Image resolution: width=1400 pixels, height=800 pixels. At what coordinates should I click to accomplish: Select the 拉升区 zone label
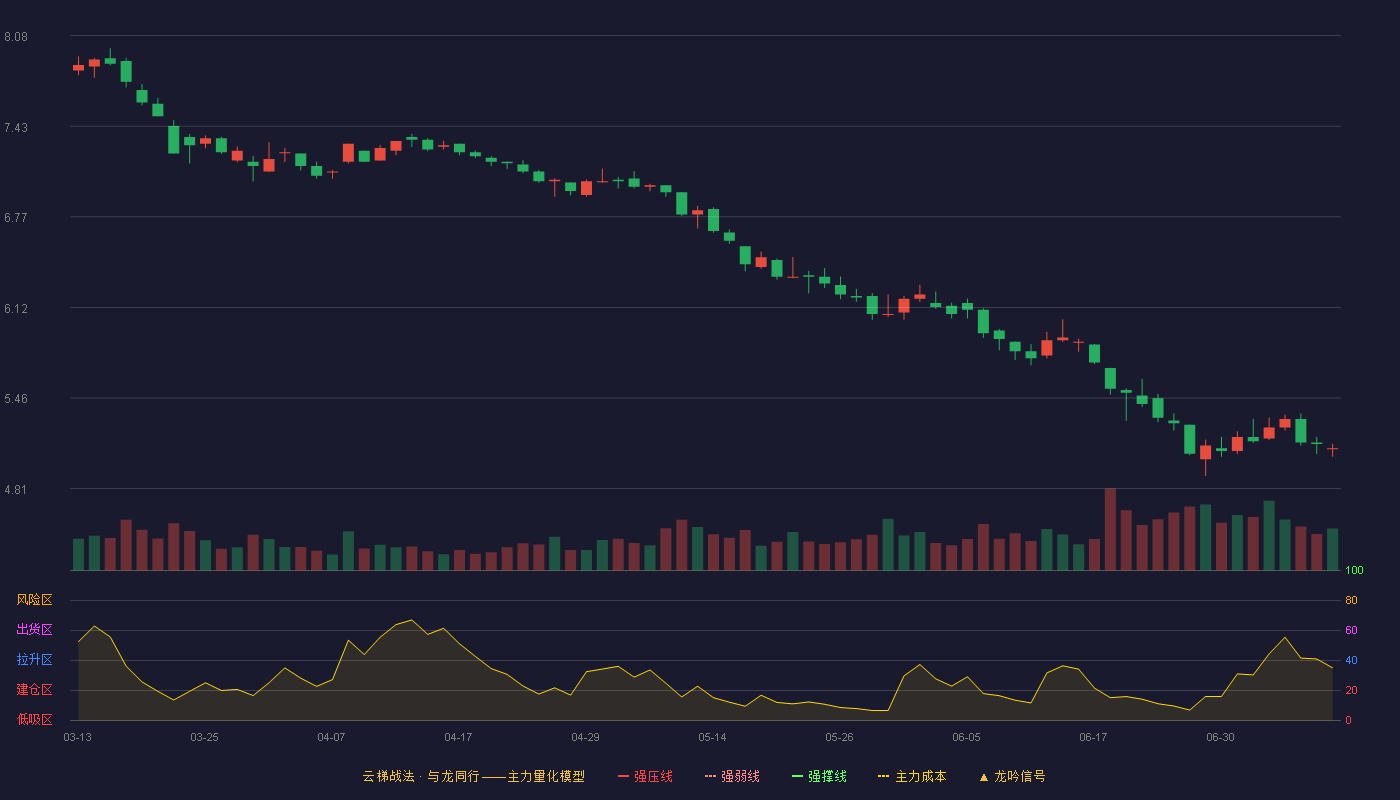point(35,660)
